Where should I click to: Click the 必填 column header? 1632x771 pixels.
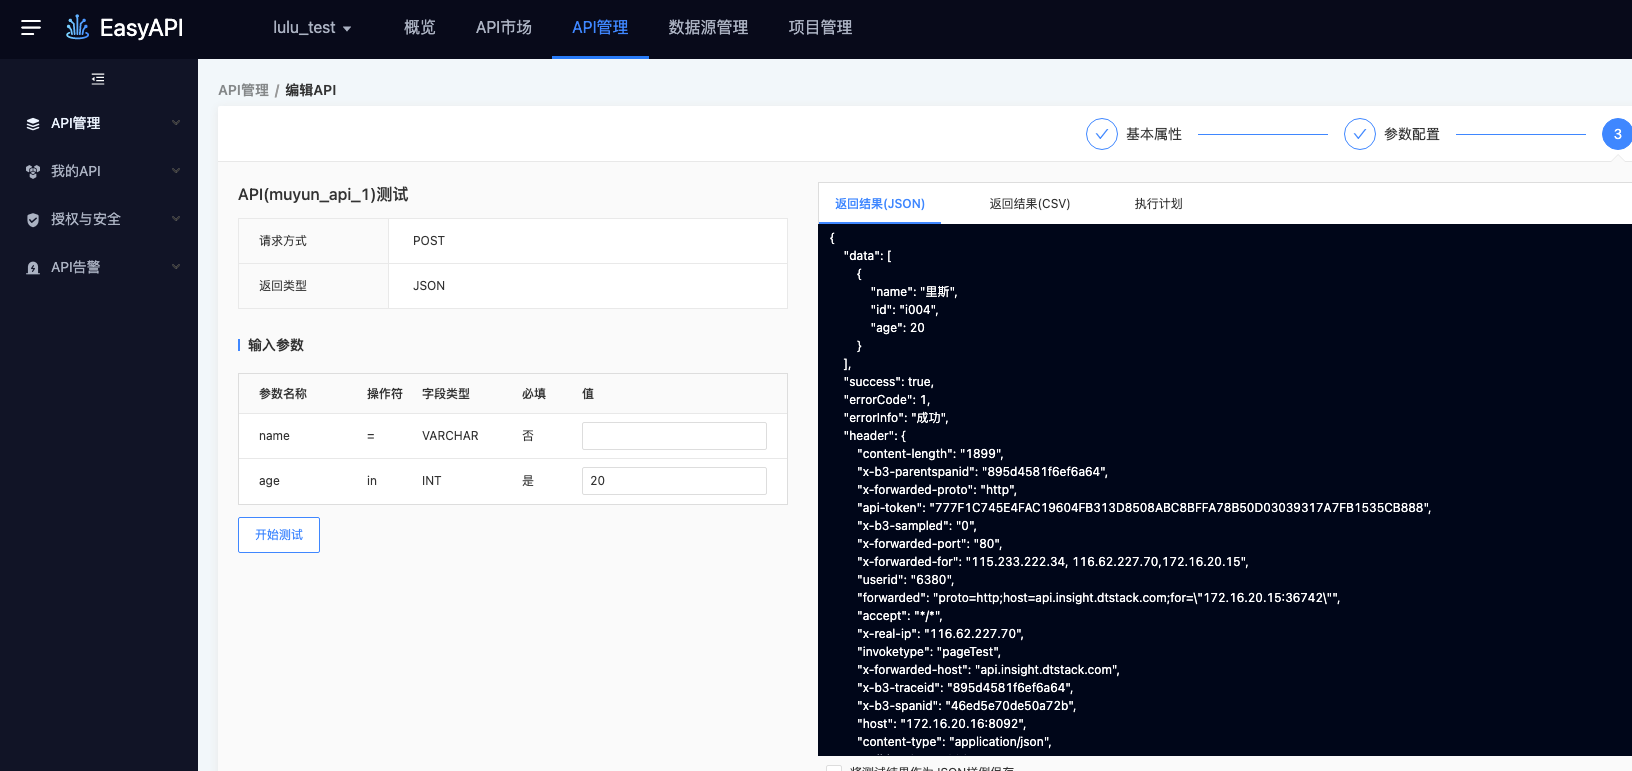[x=534, y=394]
